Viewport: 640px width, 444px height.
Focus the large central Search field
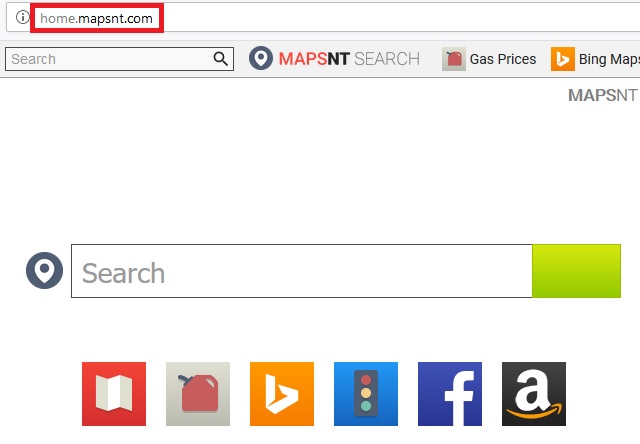click(302, 271)
